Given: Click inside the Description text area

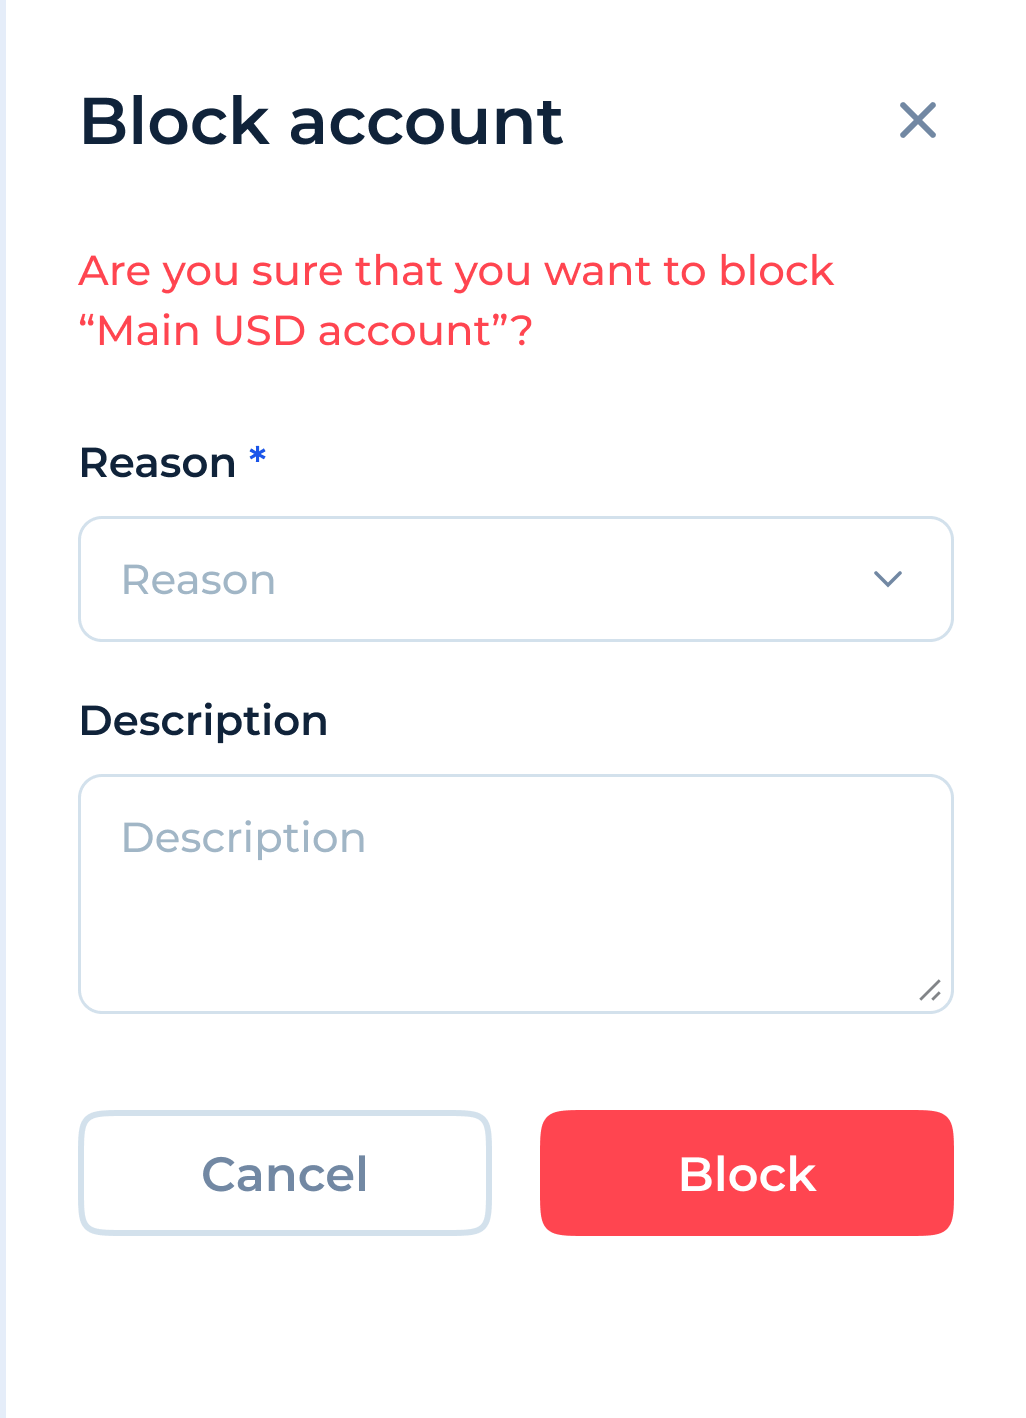Looking at the screenshot, I should click(x=516, y=890).
